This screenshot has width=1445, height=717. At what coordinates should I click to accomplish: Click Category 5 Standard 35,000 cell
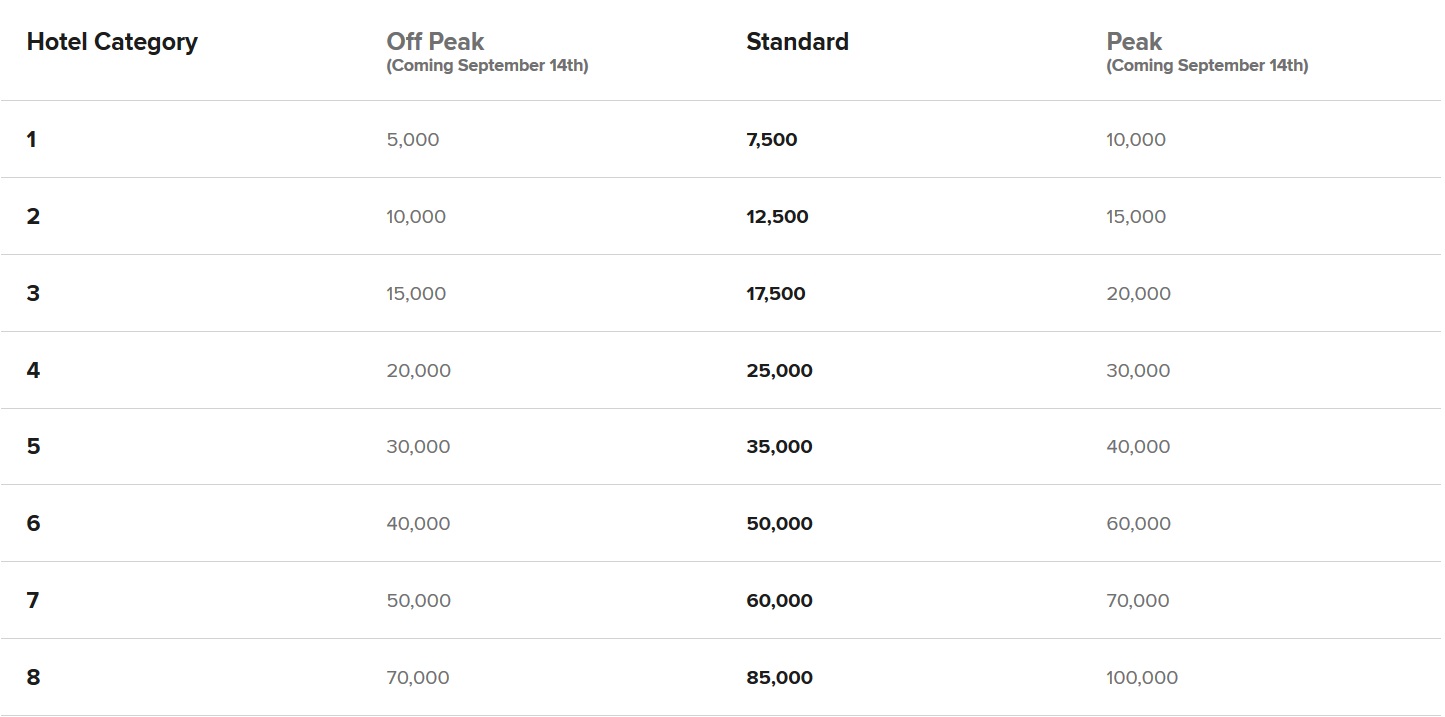[x=779, y=447]
